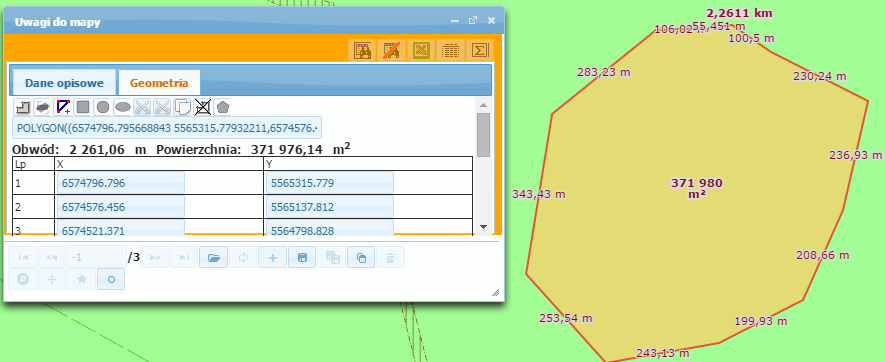Go to the last record
This screenshot has height=362, width=885.
185,258
